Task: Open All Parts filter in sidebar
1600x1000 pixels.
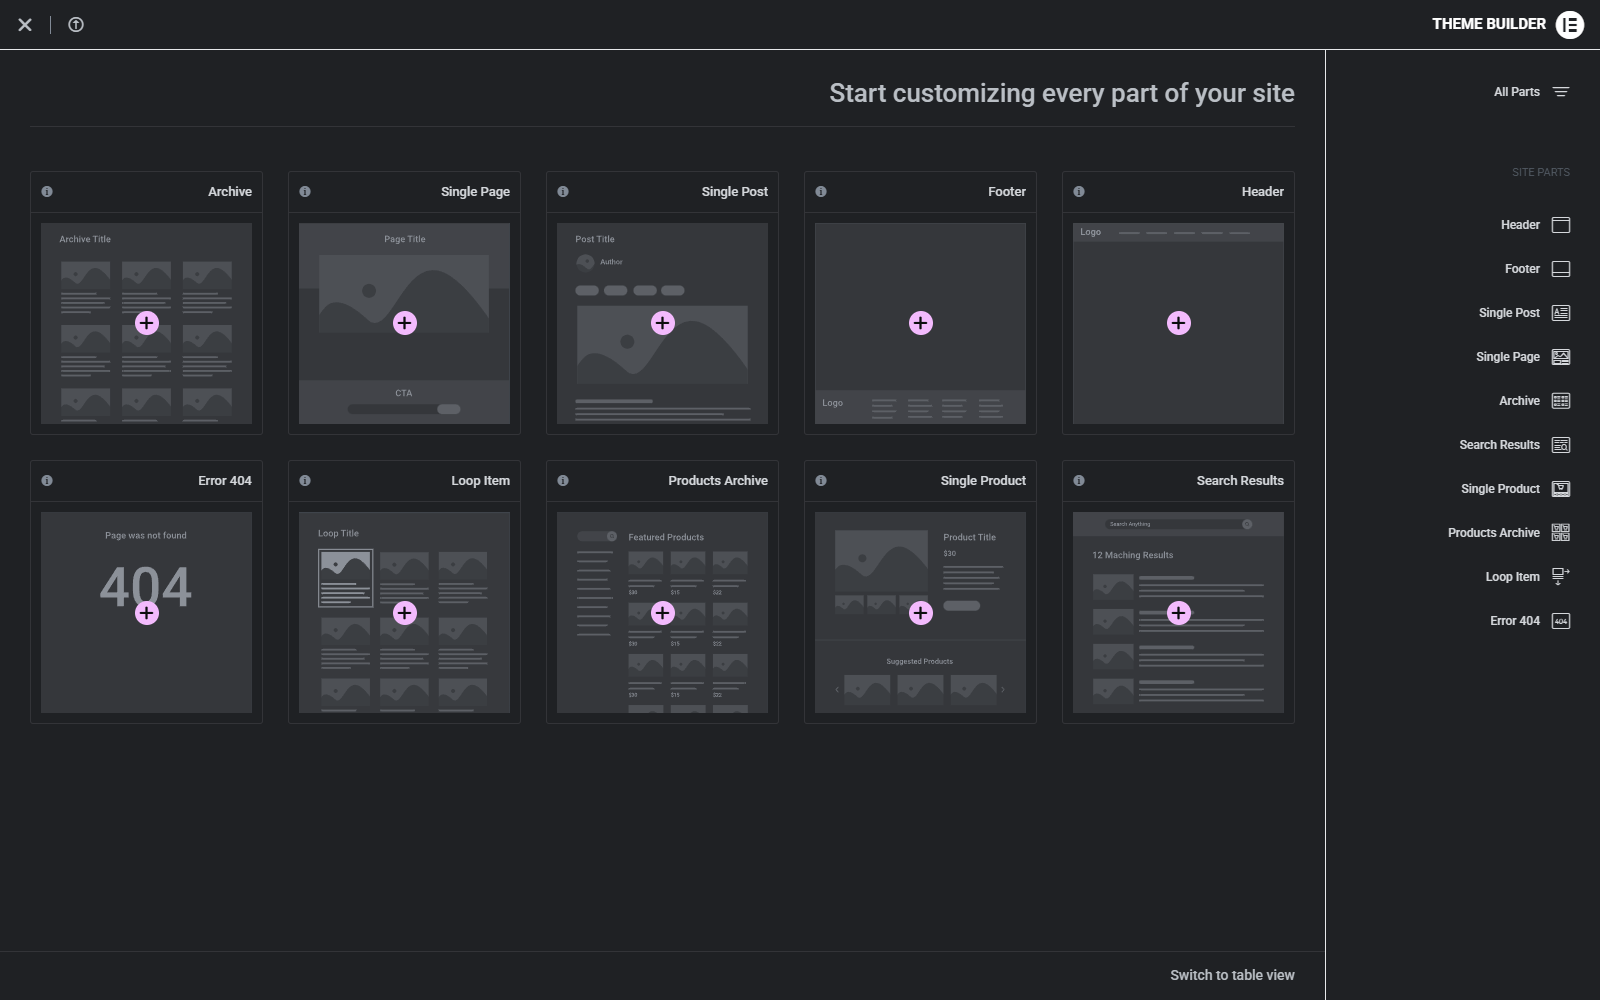Action: tap(1532, 92)
